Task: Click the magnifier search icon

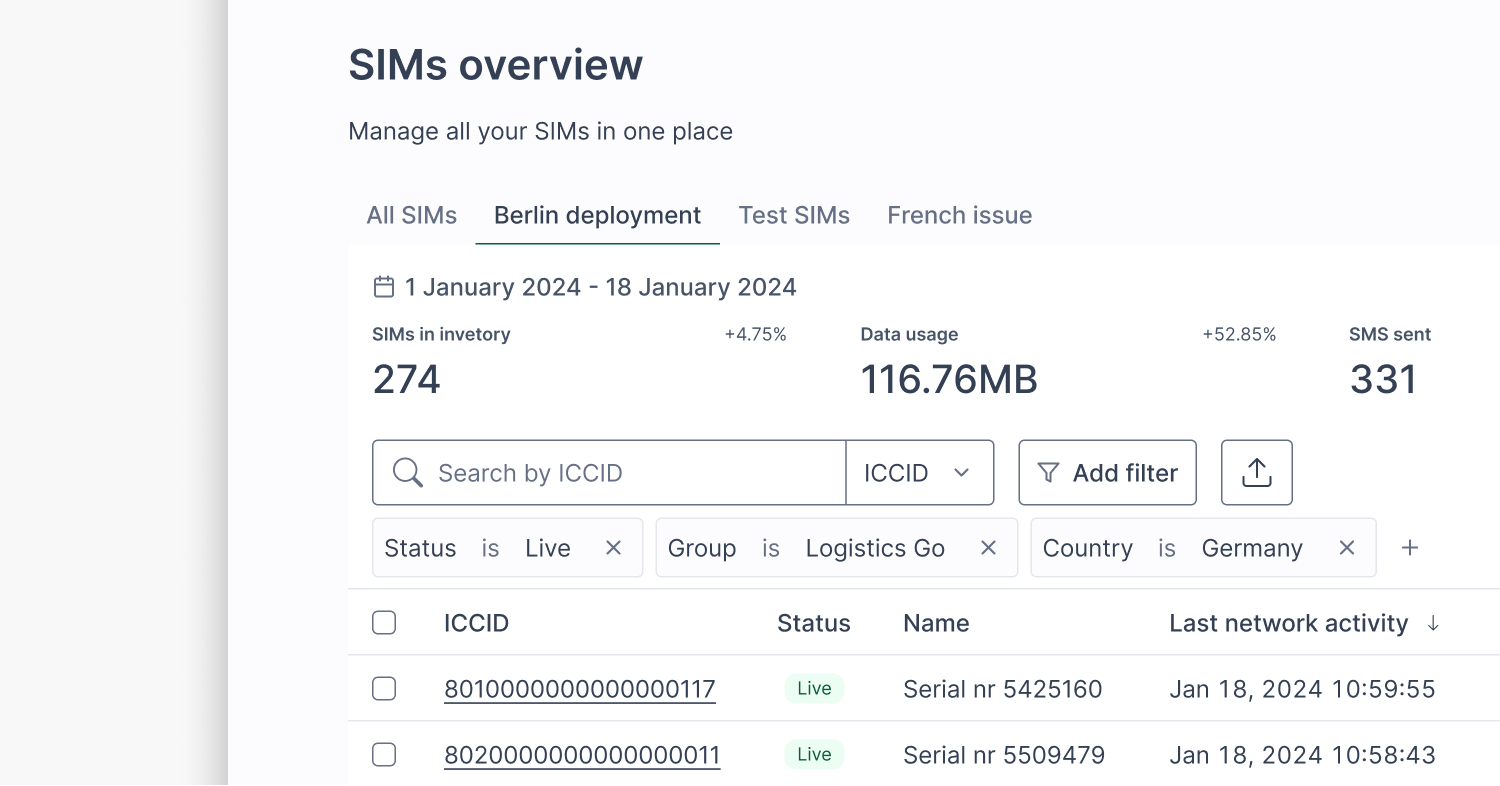Action: [407, 473]
